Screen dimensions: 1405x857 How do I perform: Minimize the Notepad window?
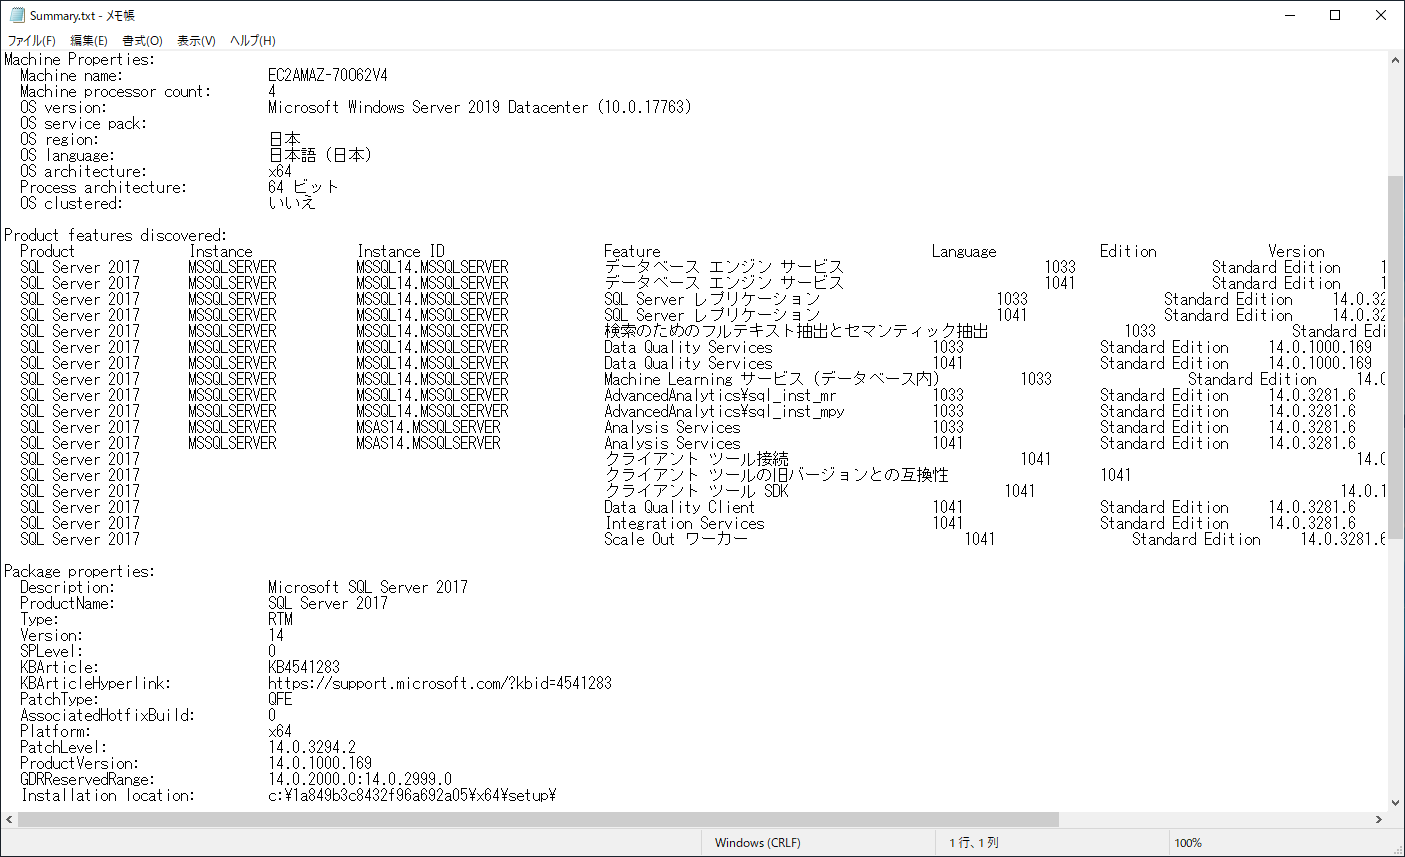[x=1289, y=15]
